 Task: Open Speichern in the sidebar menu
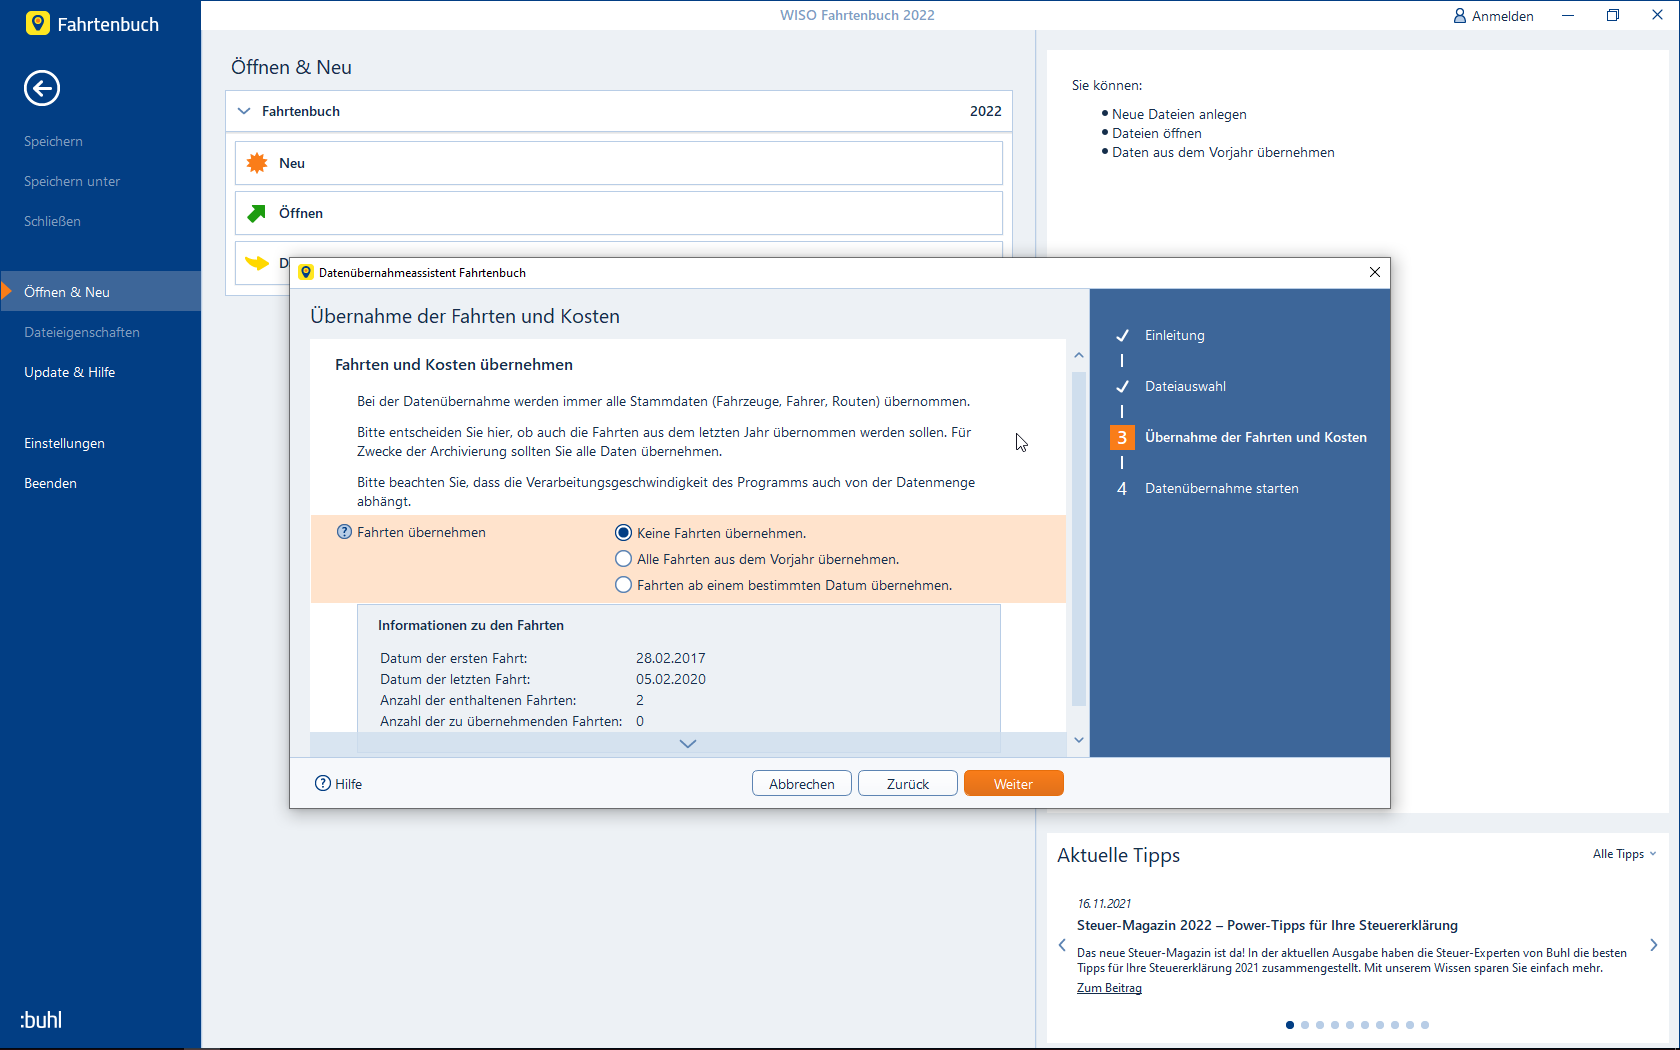tap(53, 141)
